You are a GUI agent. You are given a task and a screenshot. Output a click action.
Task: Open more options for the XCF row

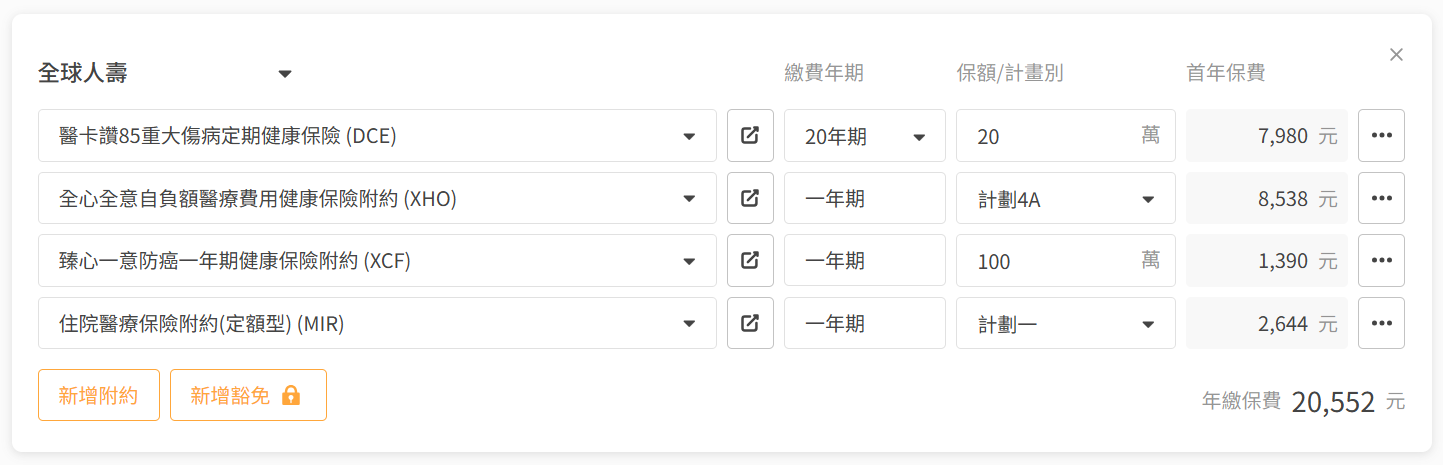(x=1381, y=260)
